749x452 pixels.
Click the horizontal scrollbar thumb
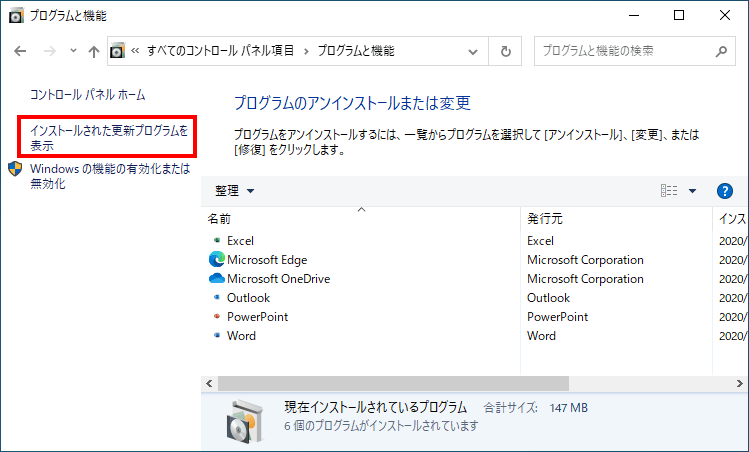coord(393,383)
